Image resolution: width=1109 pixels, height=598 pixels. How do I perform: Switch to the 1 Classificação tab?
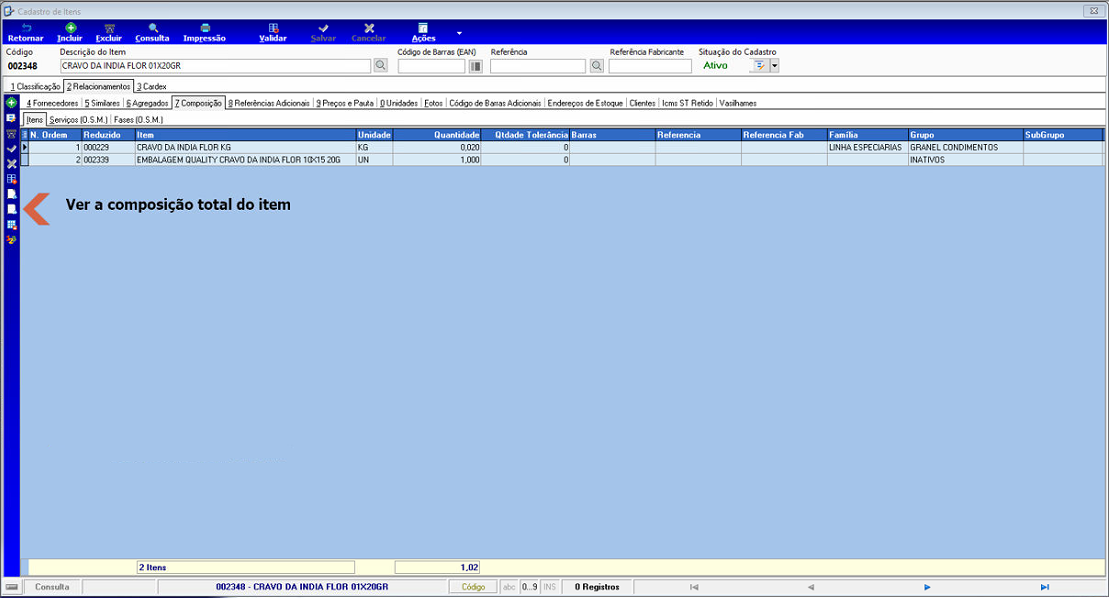tap(35, 86)
